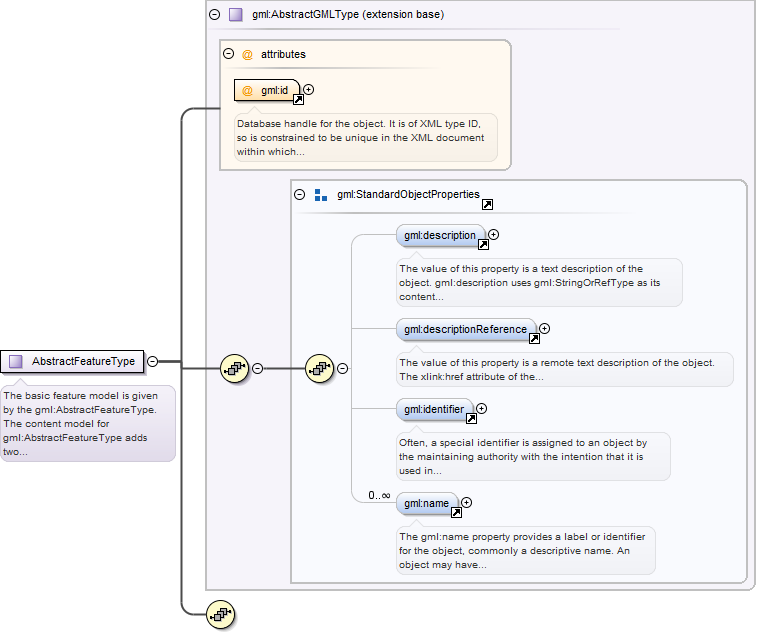Click the AbstractFeatureType description text

tap(88, 423)
